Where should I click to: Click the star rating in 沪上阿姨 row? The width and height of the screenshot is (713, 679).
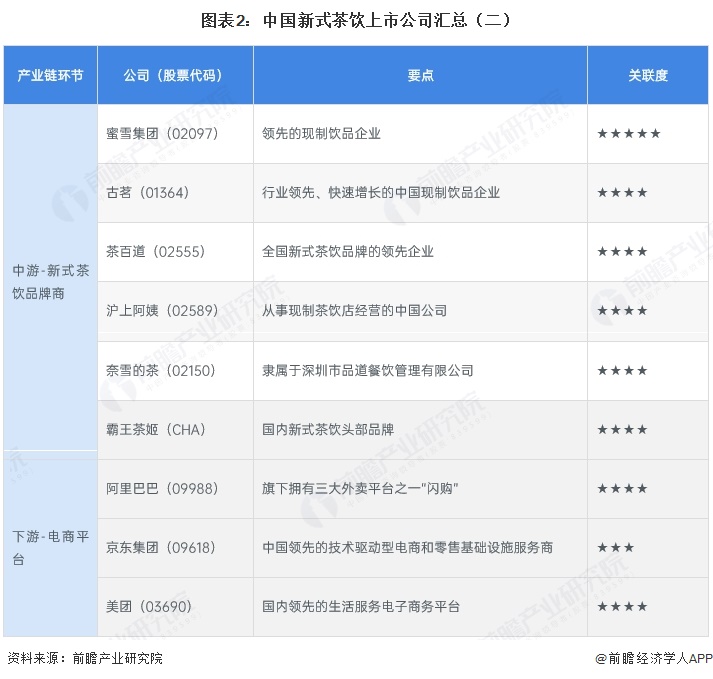point(622,311)
